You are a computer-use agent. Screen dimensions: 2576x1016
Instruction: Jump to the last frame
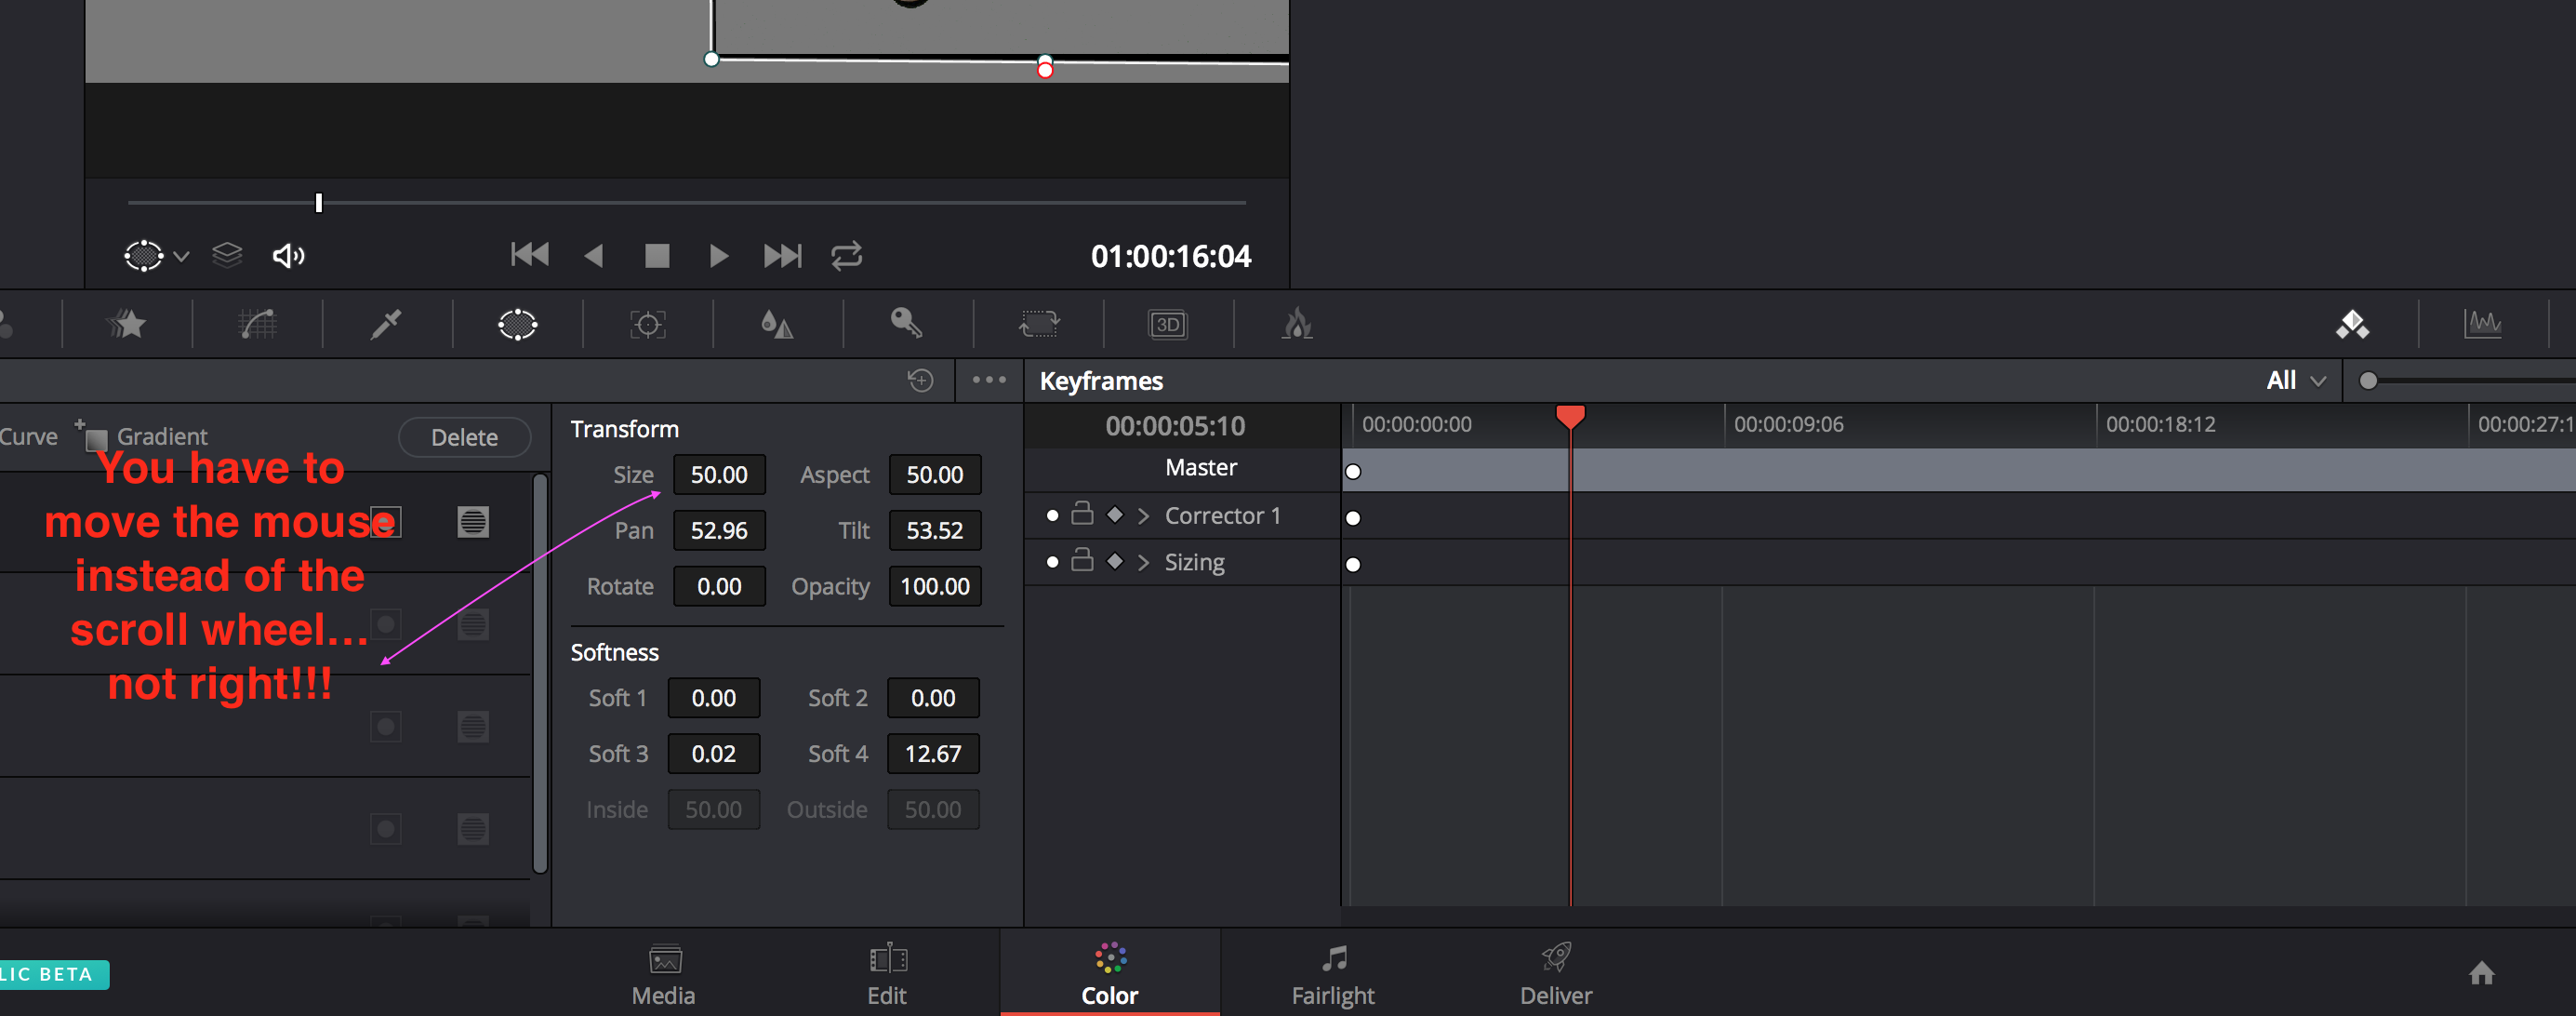tap(782, 256)
